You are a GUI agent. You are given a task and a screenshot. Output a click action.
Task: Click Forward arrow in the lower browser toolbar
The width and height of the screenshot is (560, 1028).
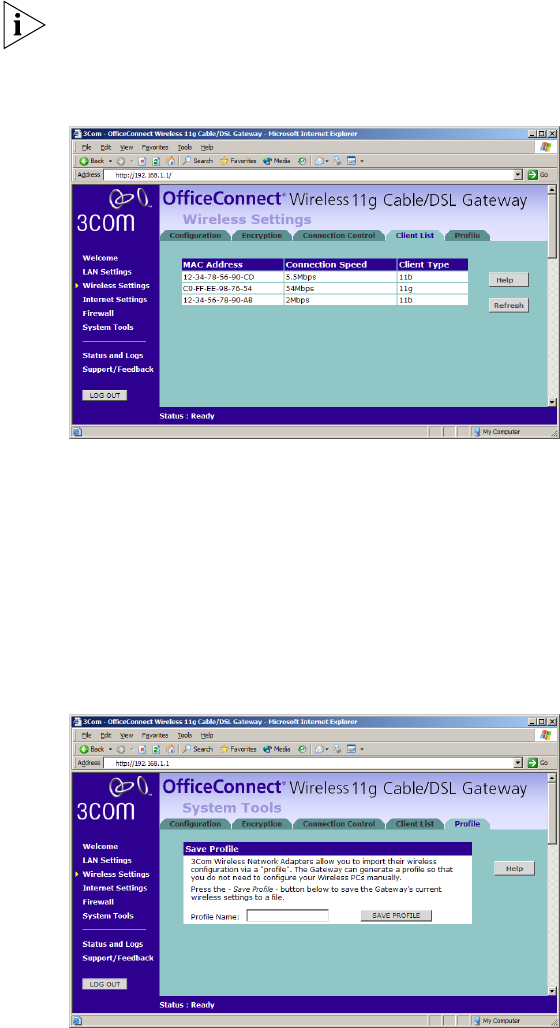[x=121, y=749]
